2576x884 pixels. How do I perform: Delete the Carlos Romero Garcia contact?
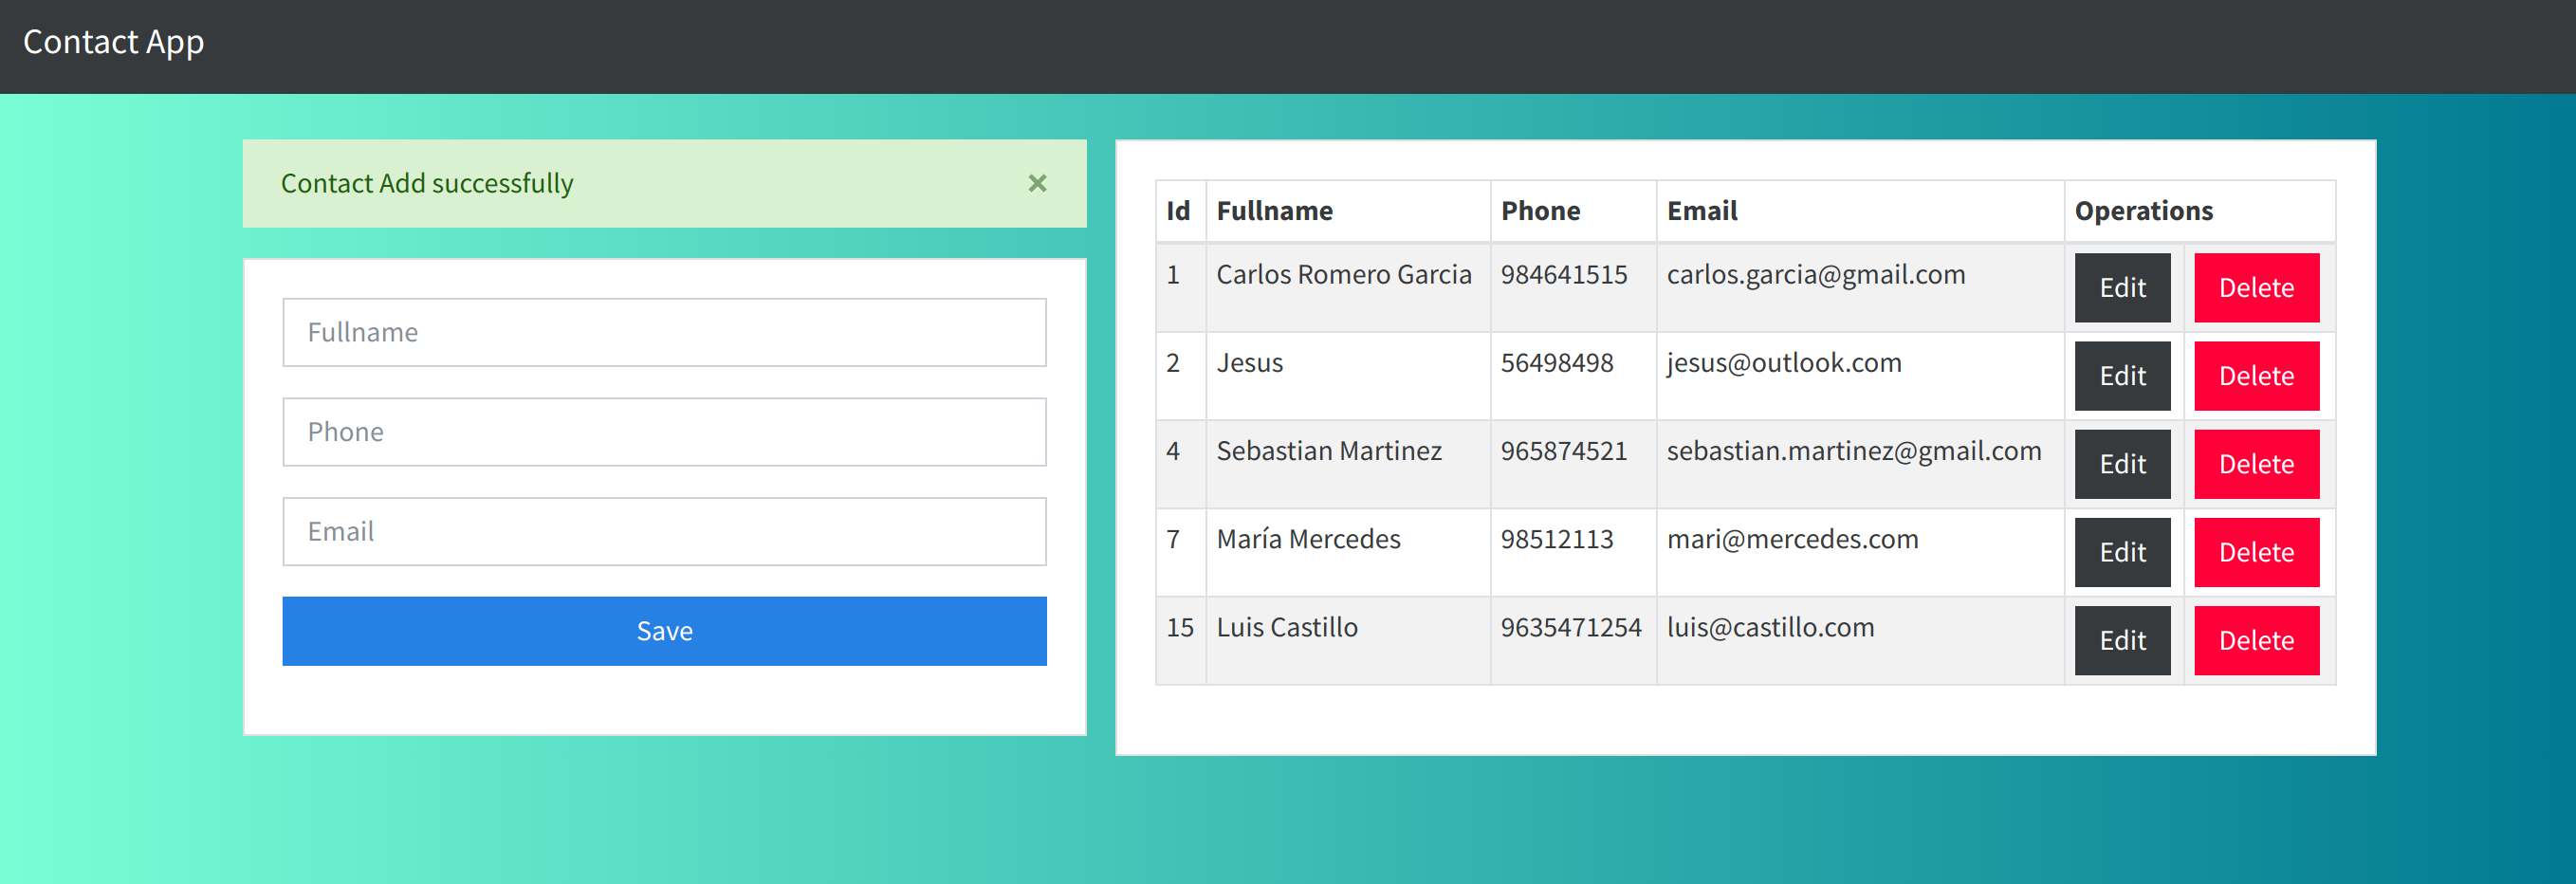[x=2255, y=288]
